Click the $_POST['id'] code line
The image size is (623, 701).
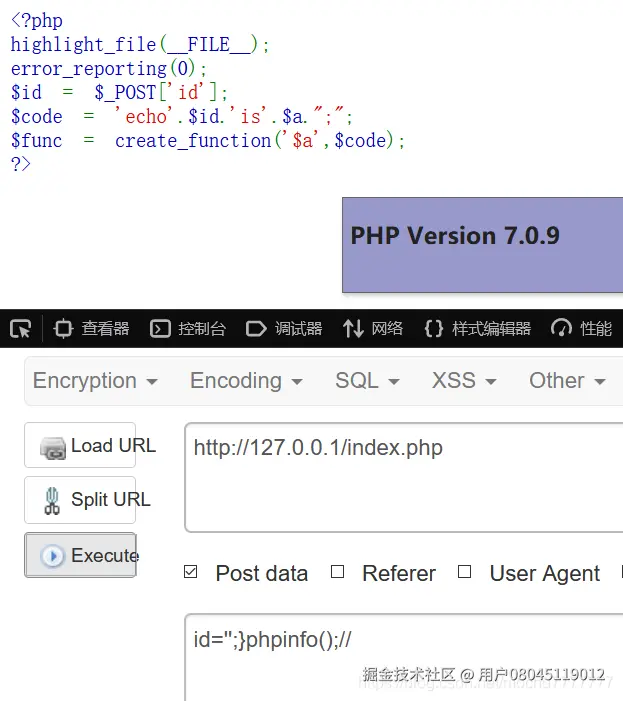[x=119, y=93]
